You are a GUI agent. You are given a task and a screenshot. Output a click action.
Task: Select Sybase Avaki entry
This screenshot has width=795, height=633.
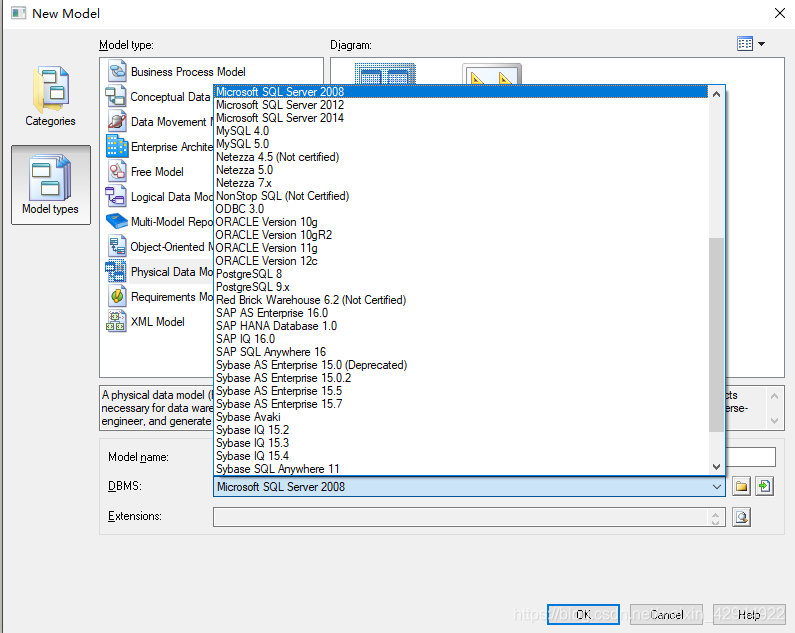point(461,417)
